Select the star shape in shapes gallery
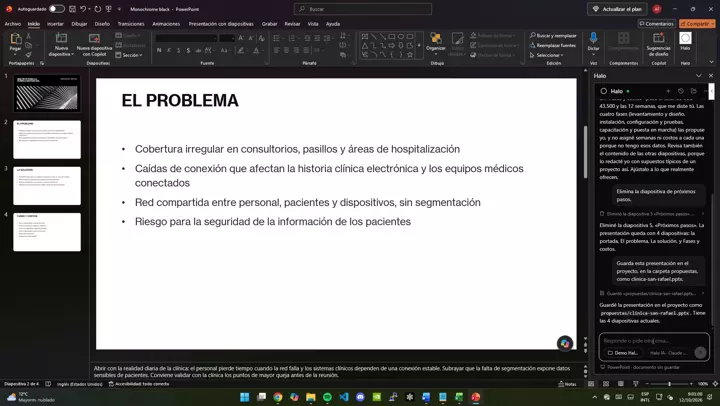Viewport: 720px width, 406px height. tap(410, 54)
